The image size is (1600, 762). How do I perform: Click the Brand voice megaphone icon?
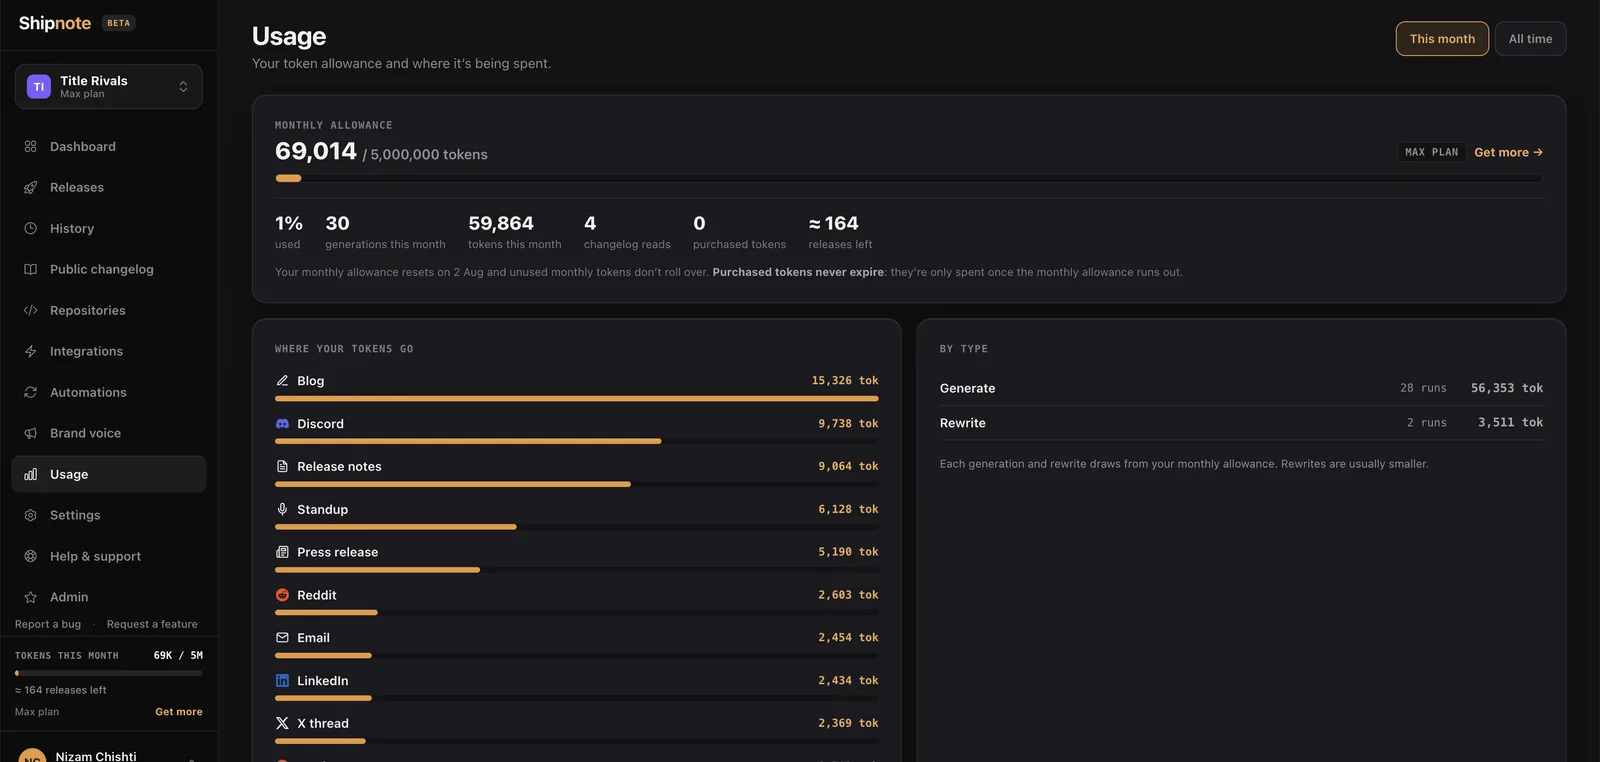click(30, 433)
